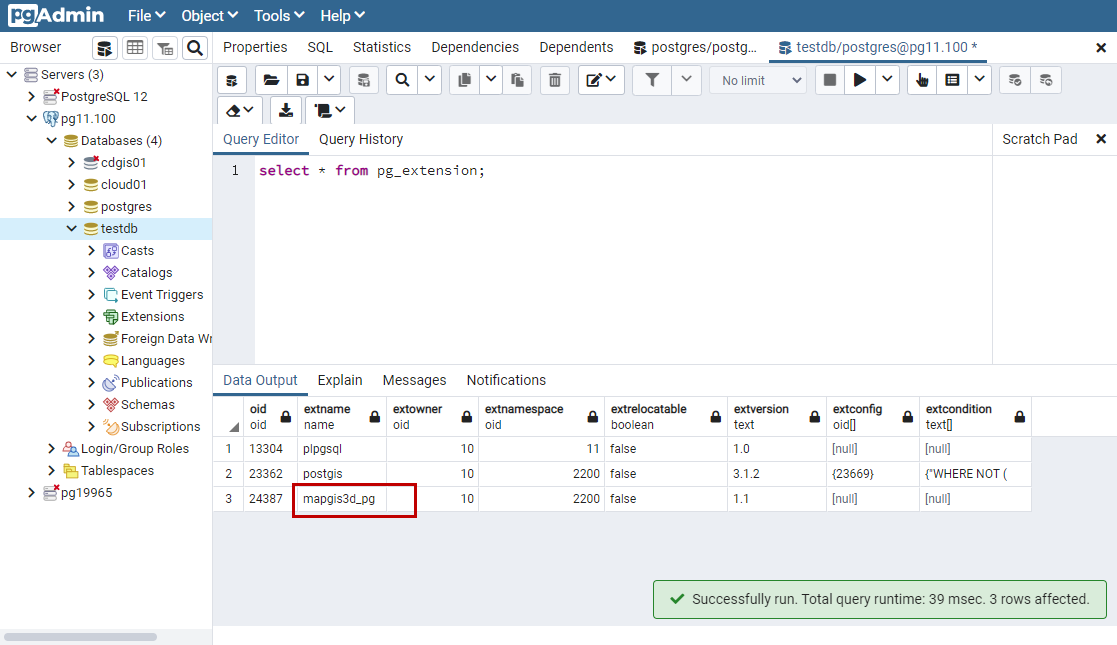
Task: Click the Commit transaction icon
Action: coord(1014,81)
